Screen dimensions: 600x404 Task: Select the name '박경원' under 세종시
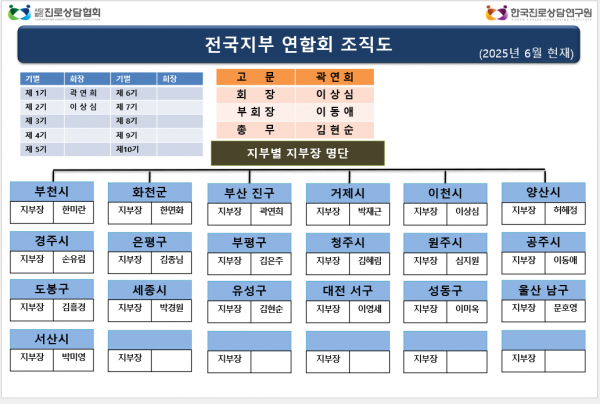[172, 308]
